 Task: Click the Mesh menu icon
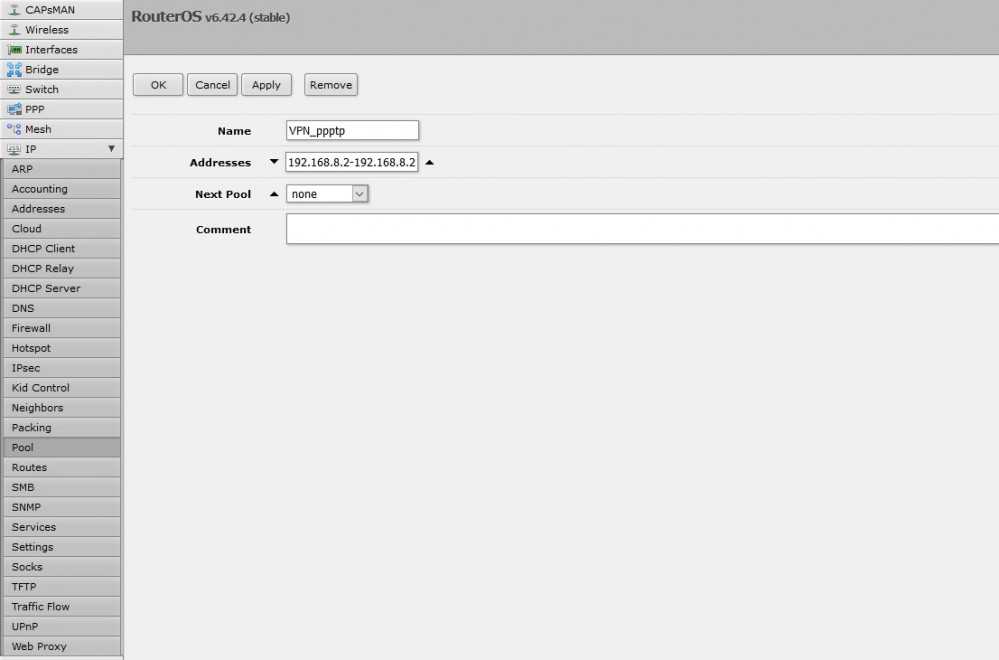(14, 130)
